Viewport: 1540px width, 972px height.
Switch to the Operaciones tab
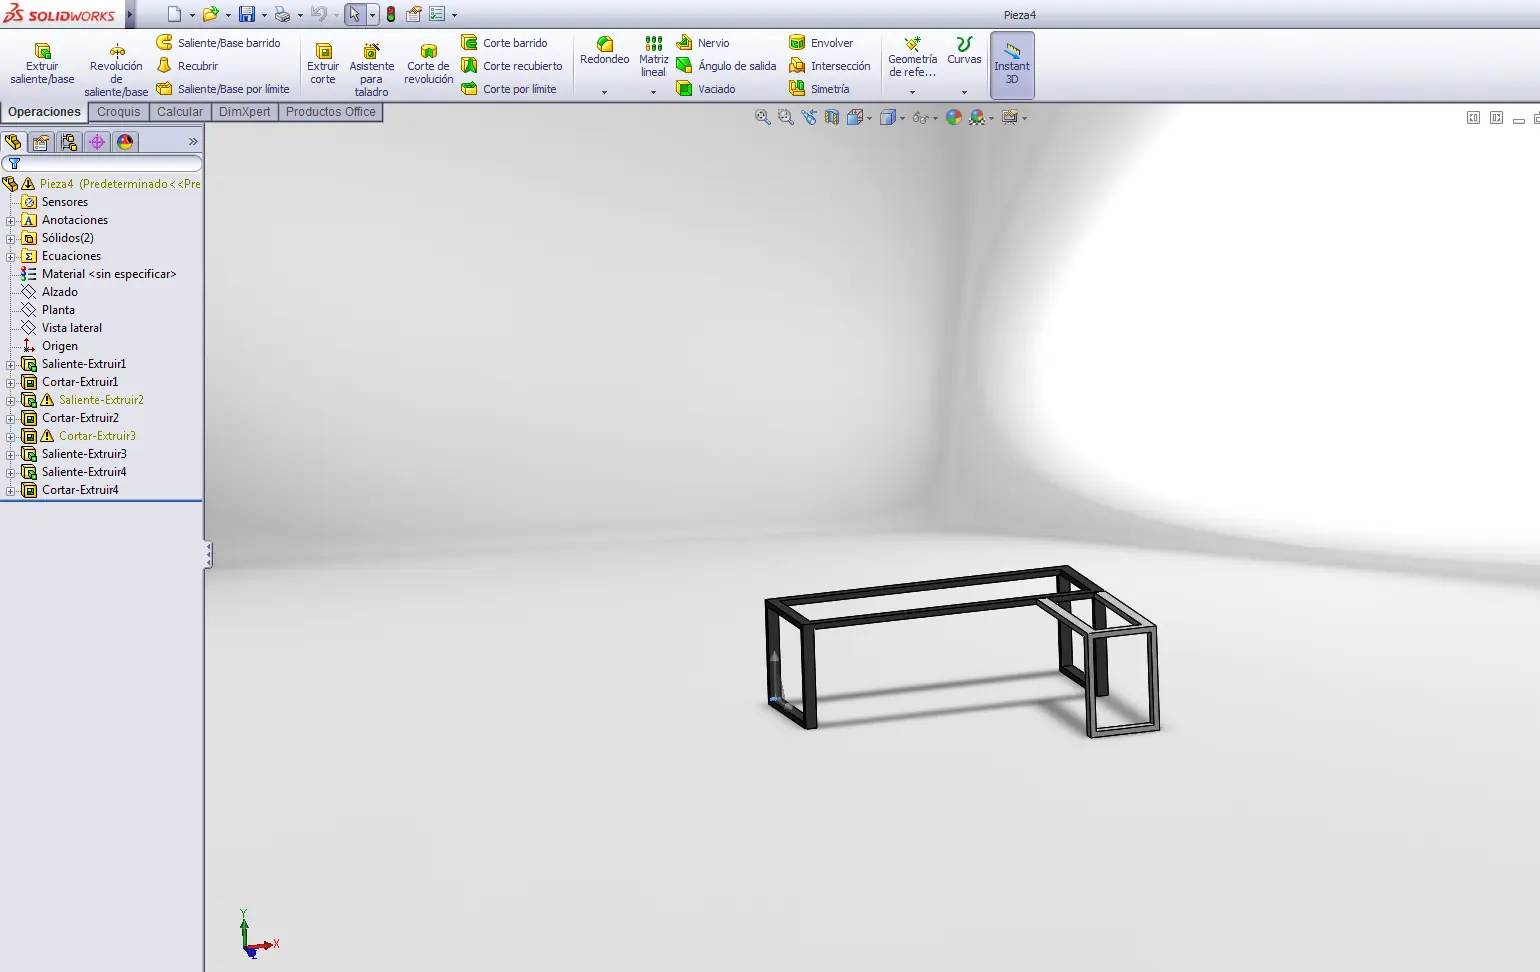[44, 112]
